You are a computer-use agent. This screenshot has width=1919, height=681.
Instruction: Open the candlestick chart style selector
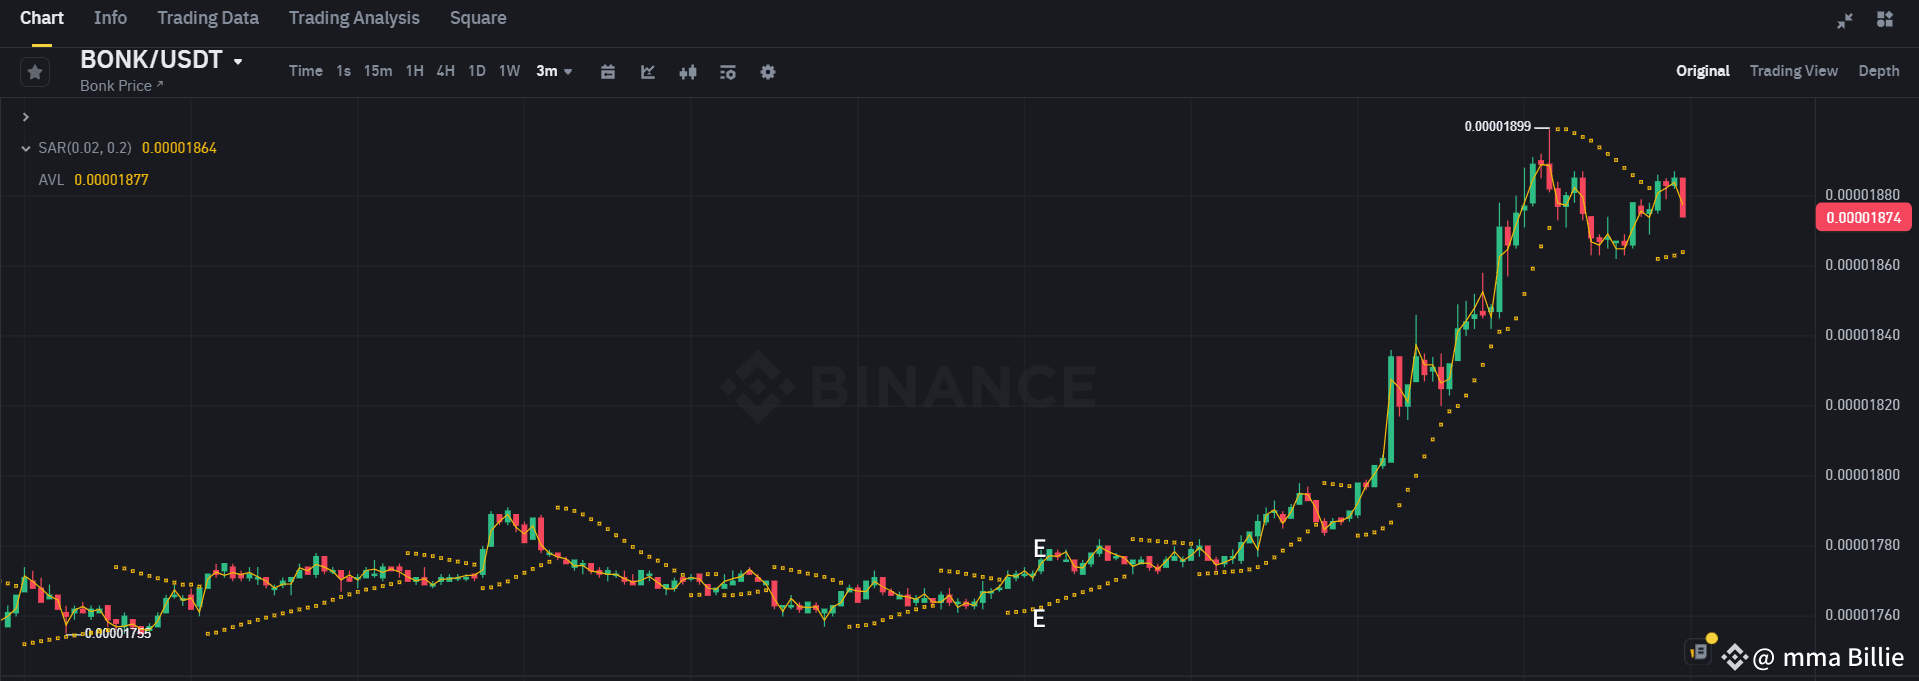pyautogui.click(x=688, y=71)
